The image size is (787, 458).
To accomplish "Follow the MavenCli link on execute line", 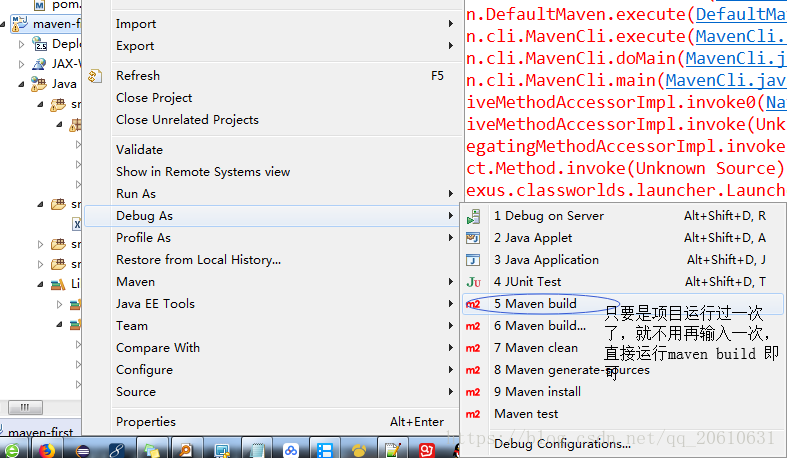I will tap(741, 36).
